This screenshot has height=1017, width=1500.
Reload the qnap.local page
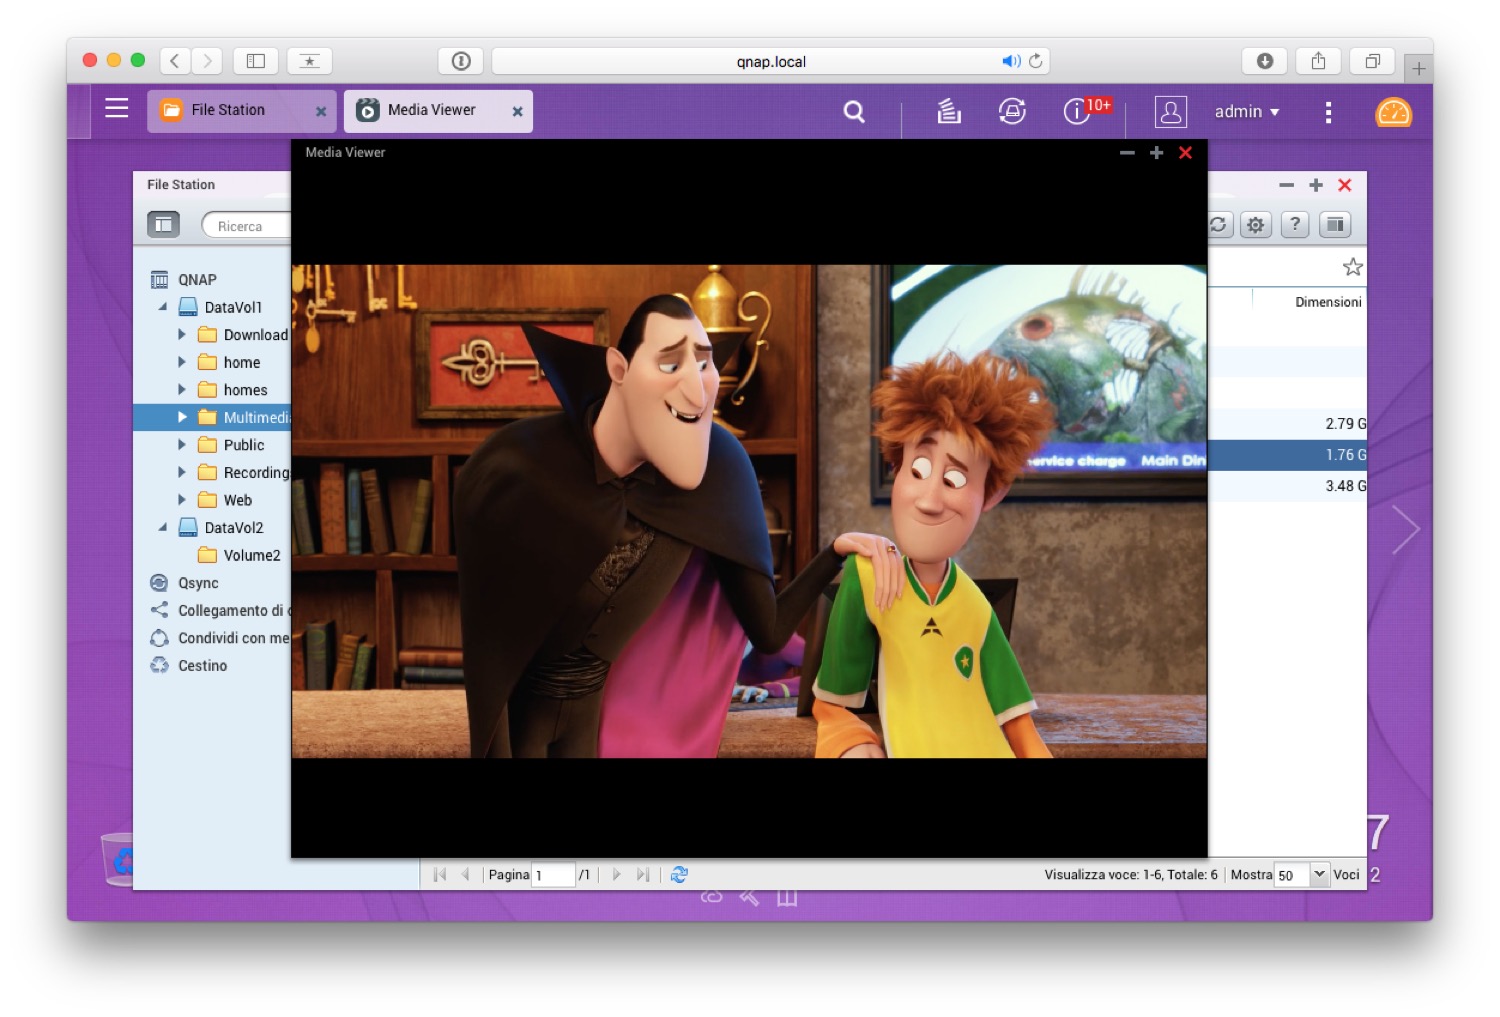point(1036,61)
